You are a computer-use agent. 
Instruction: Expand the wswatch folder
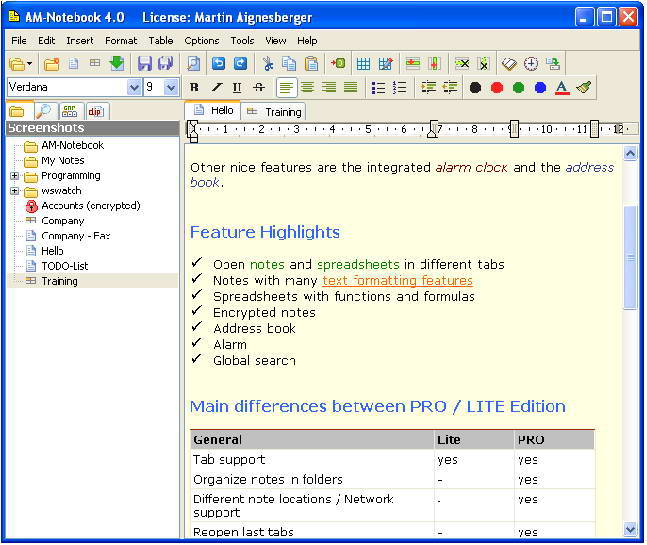(14, 191)
